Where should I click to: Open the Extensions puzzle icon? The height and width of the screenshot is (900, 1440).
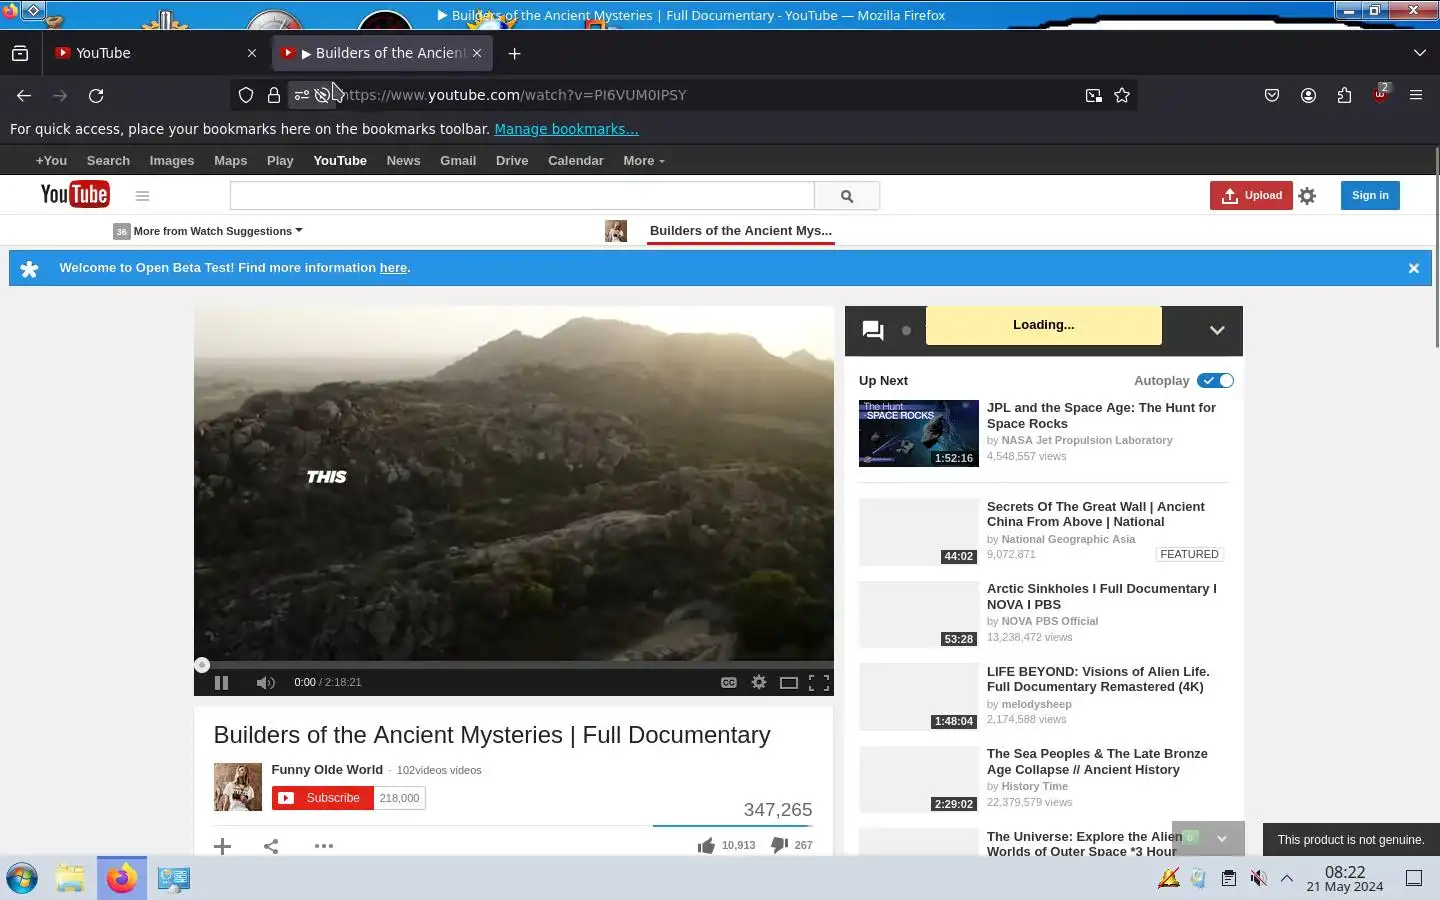[1344, 95]
